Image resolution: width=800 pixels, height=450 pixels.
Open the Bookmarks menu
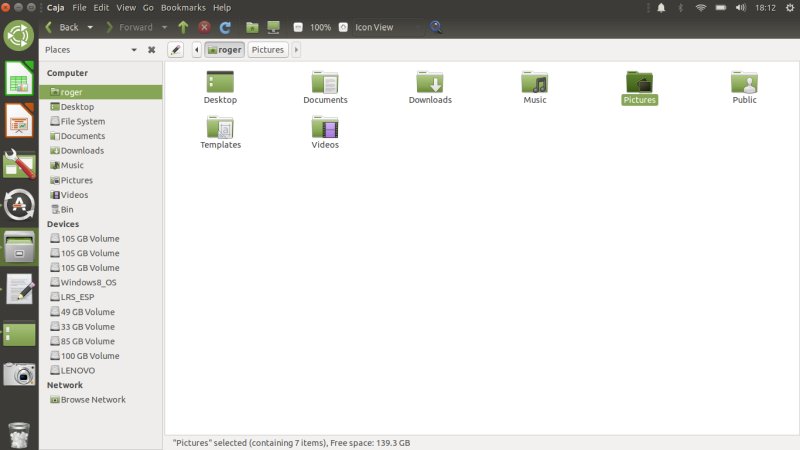183,8
